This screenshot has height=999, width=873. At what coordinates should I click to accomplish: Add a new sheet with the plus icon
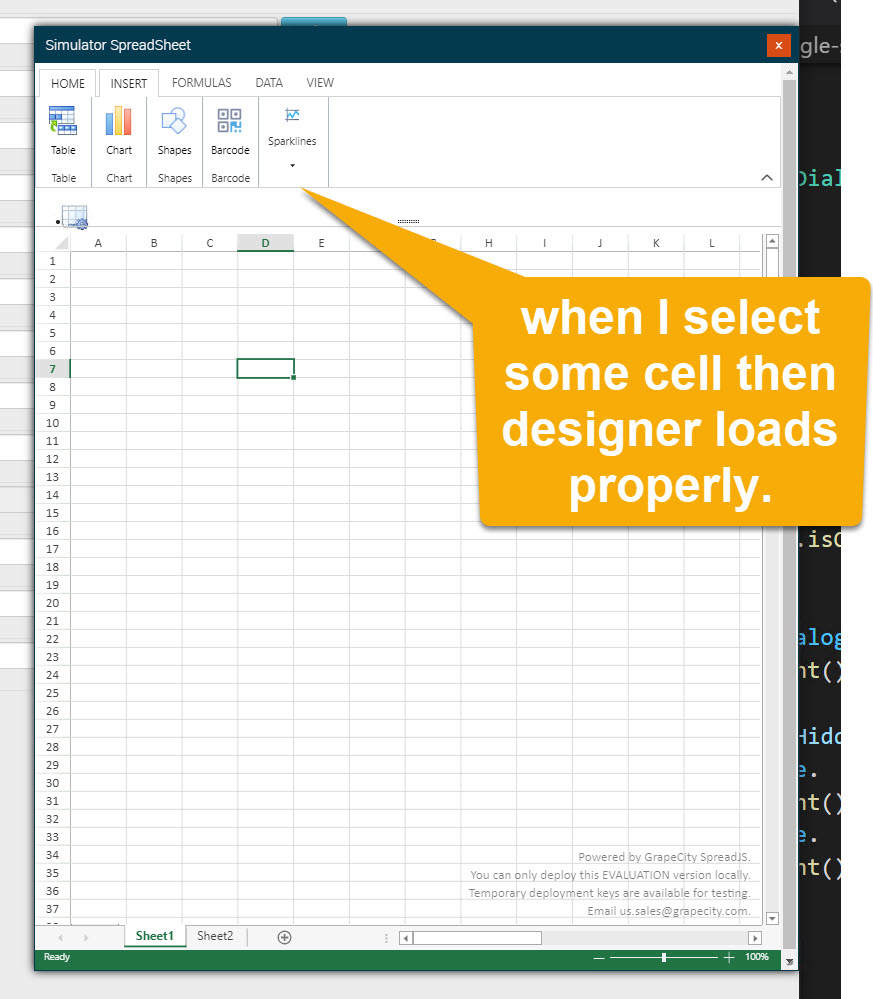pos(284,937)
